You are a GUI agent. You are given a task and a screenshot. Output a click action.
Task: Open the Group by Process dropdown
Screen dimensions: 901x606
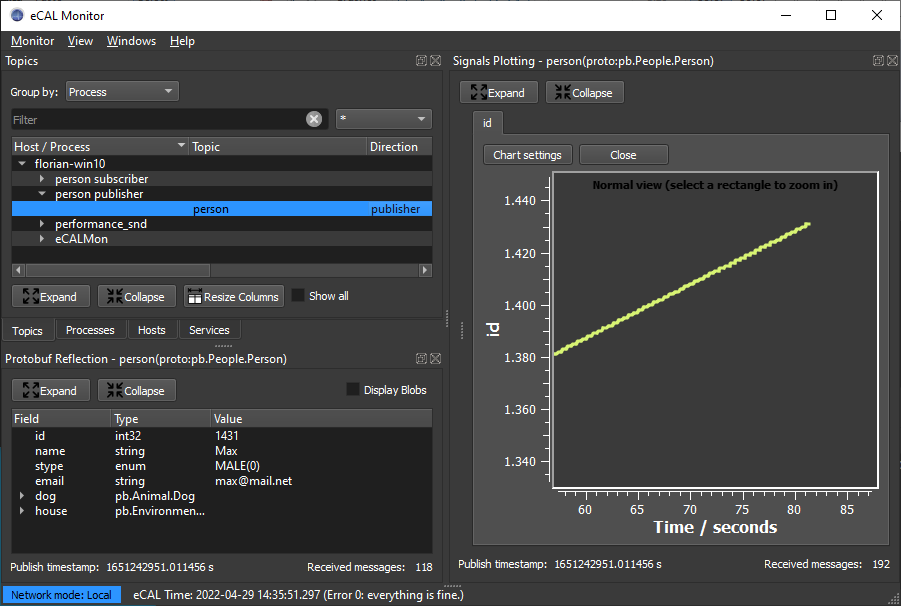122,92
